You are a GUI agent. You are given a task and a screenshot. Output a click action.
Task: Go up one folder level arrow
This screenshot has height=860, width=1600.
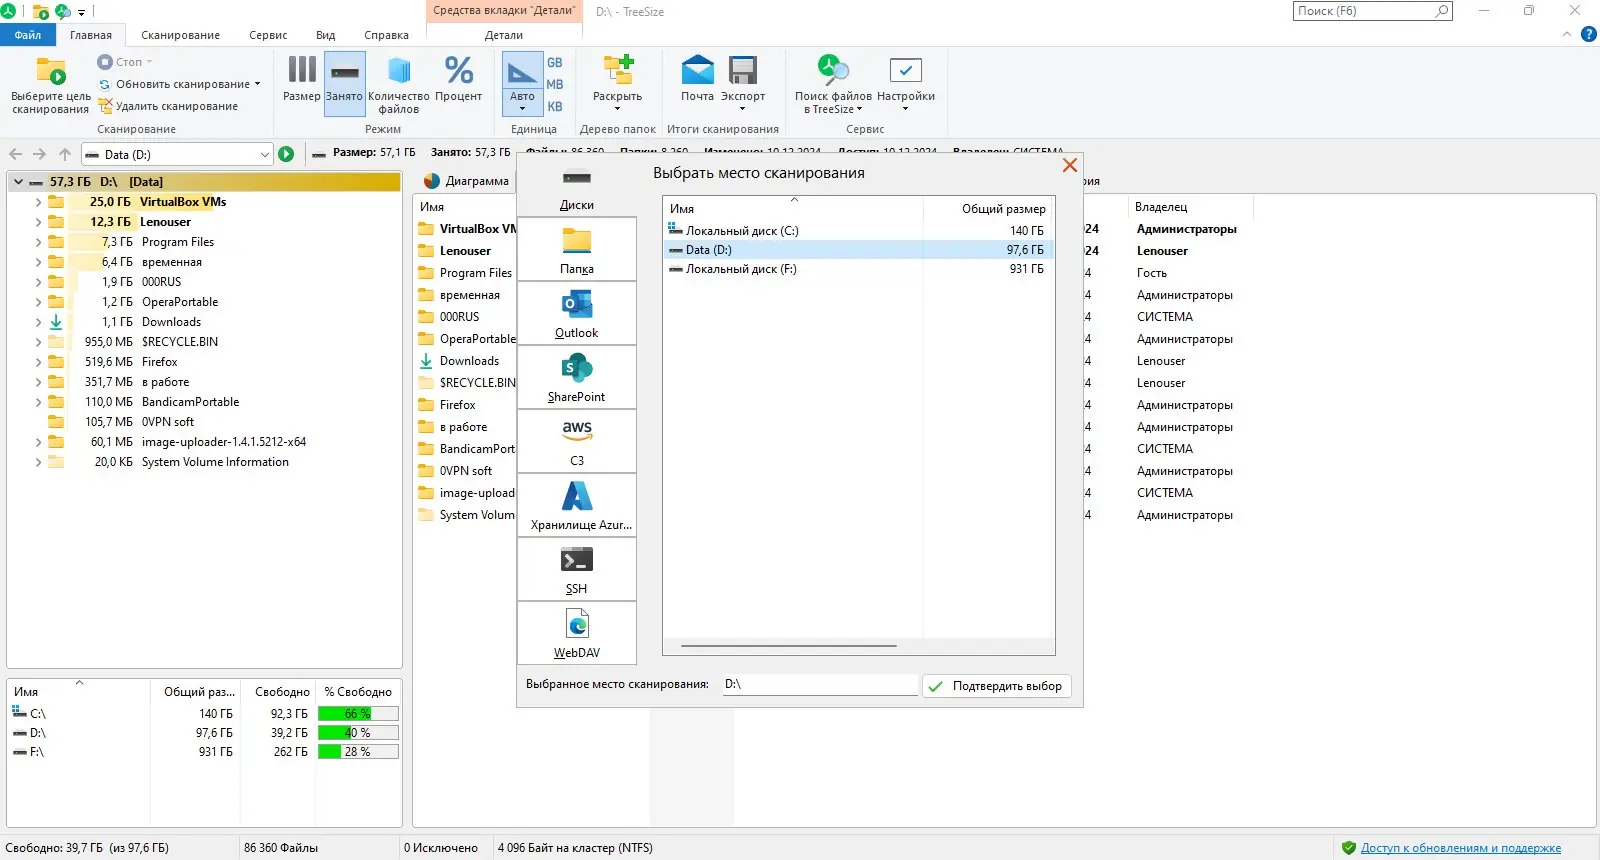(x=64, y=154)
